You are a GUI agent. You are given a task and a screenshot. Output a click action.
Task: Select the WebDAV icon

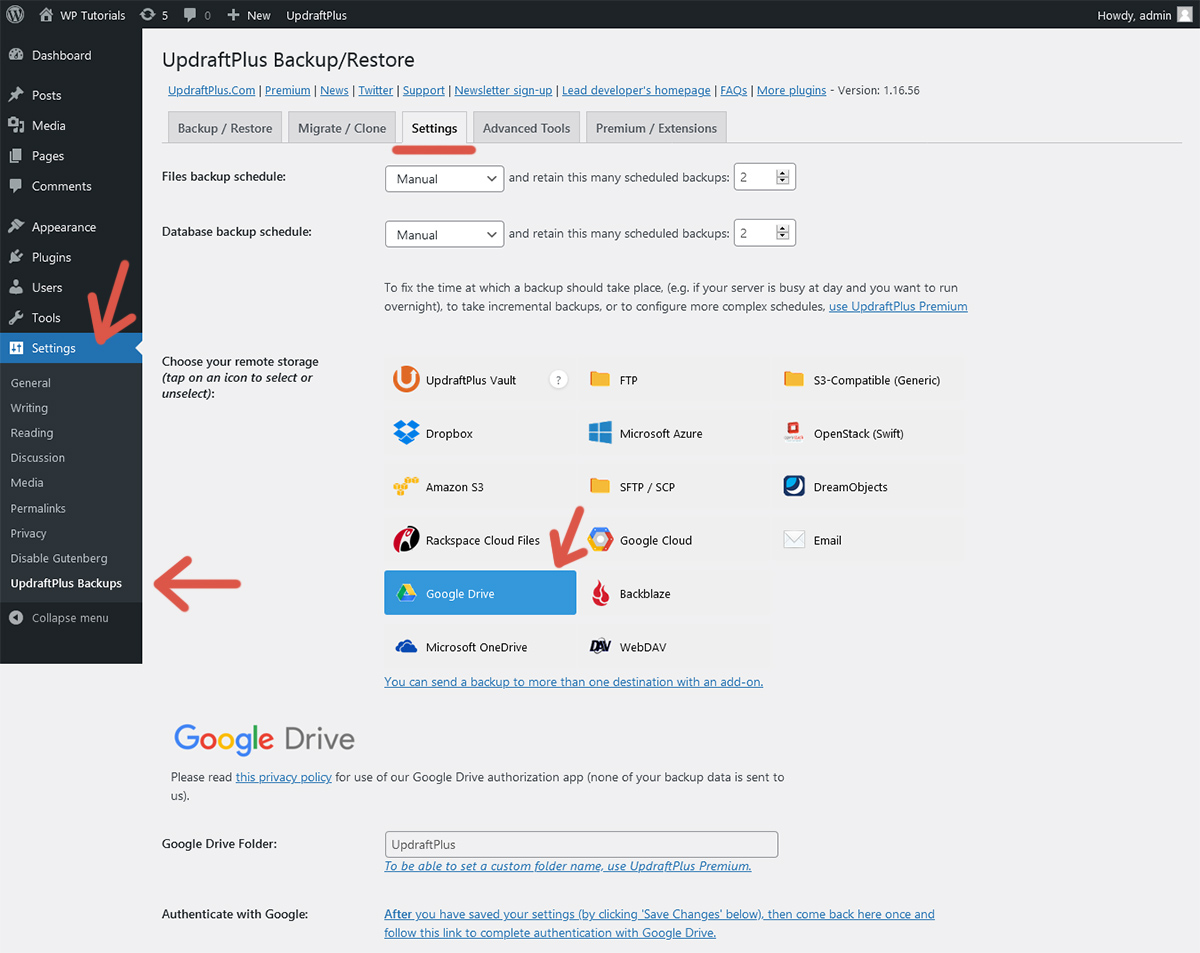point(600,647)
